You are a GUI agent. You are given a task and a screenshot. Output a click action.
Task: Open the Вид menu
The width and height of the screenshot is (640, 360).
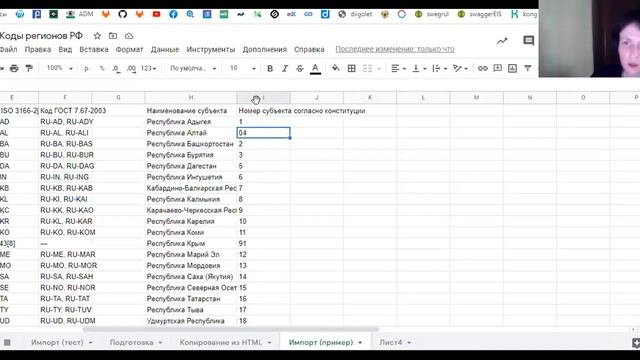(65, 49)
